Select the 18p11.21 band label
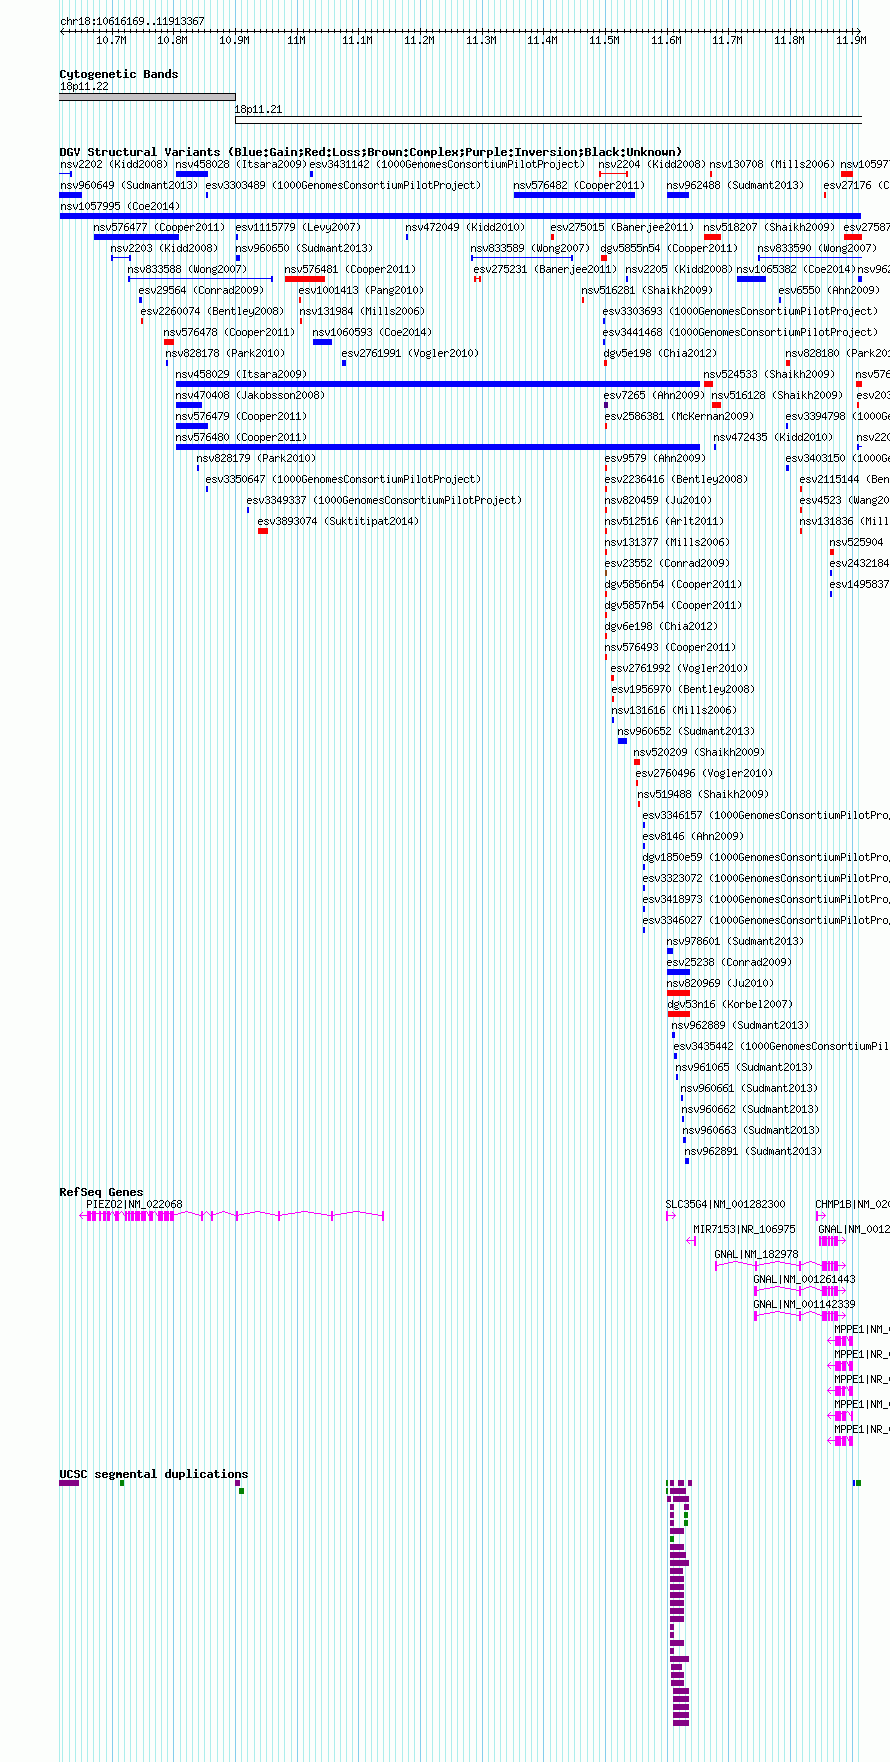 click(x=258, y=109)
